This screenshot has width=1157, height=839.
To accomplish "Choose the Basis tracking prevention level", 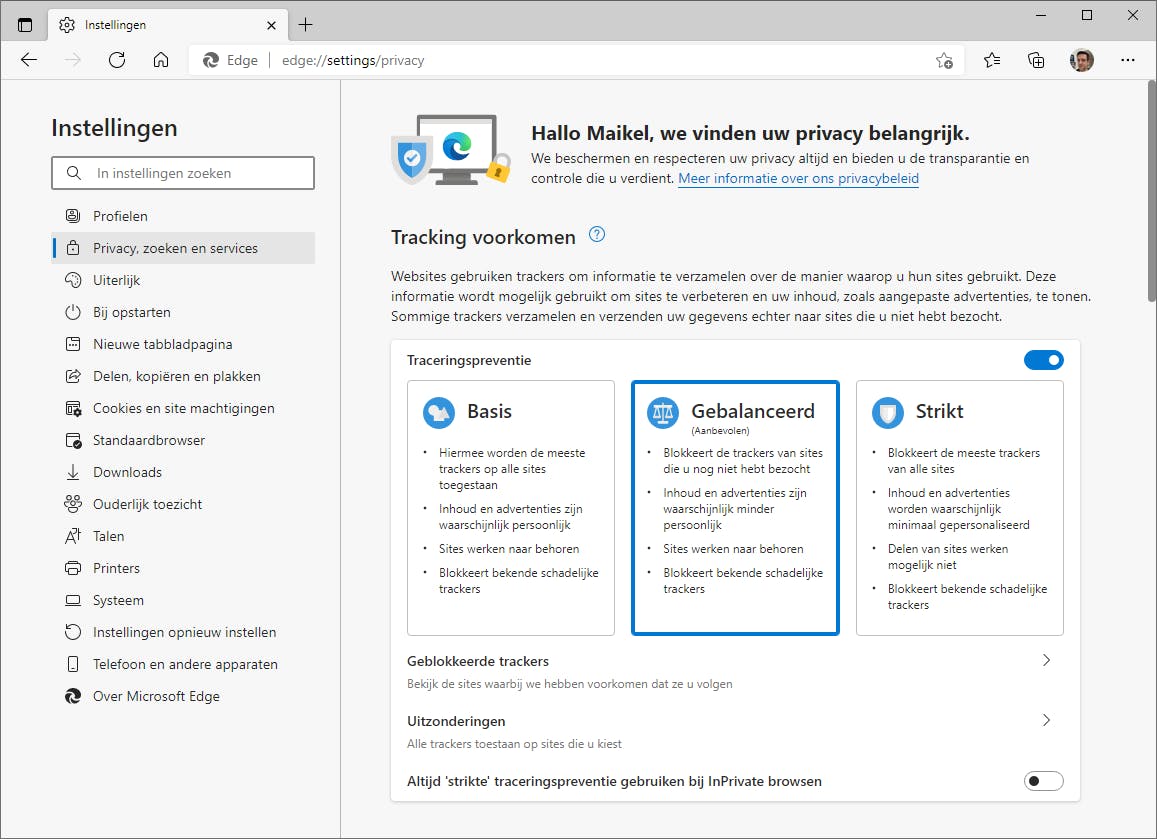I will point(510,507).
